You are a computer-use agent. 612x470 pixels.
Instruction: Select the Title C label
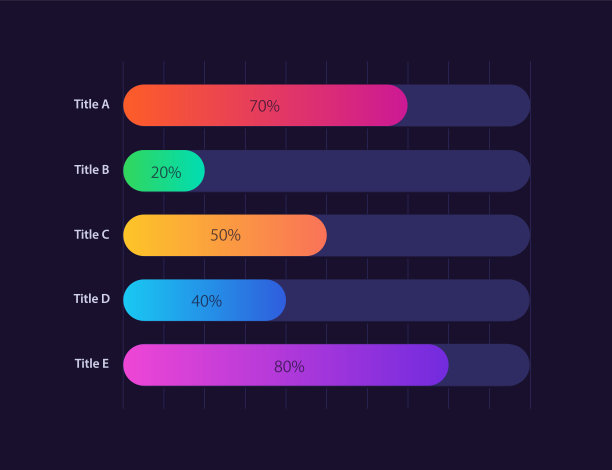tap(92, 235)
